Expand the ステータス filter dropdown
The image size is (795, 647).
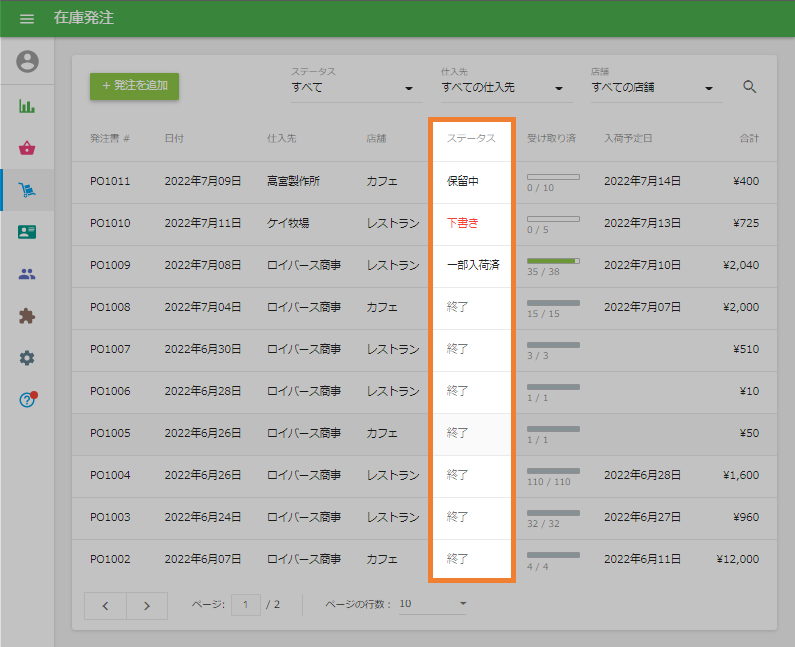(354, 88)
